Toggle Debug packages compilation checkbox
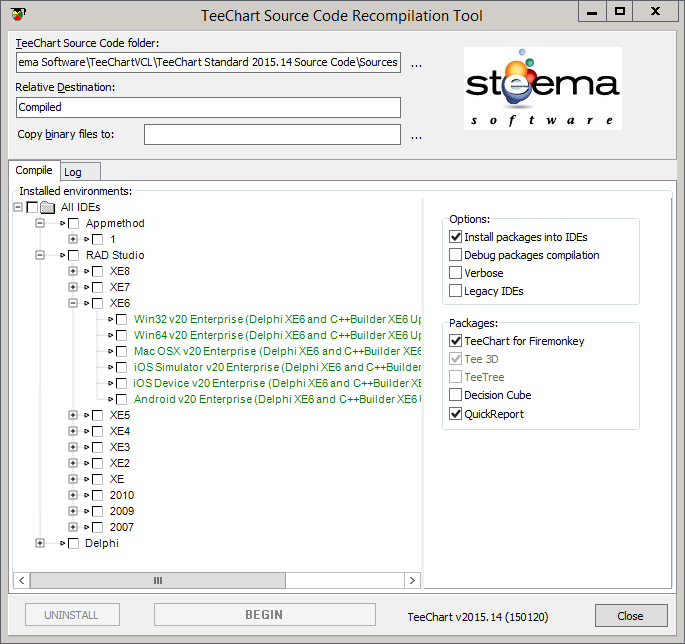This screenshot has height=644, width=685. click(455, 255)
